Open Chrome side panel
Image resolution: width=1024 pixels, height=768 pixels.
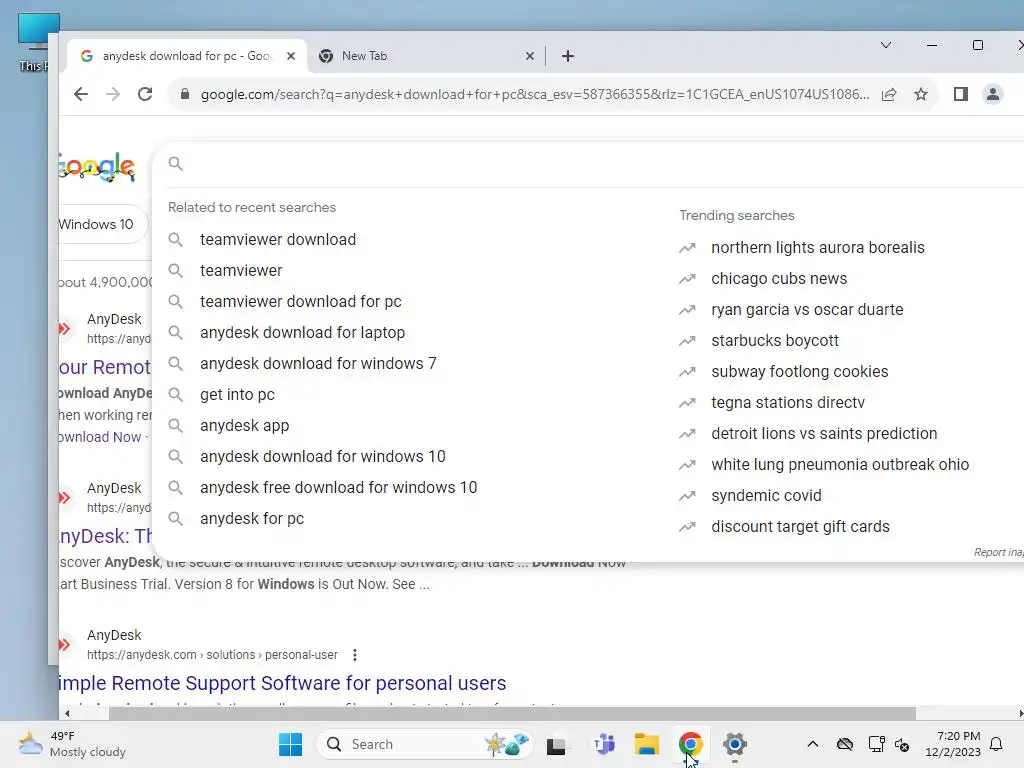961,94
